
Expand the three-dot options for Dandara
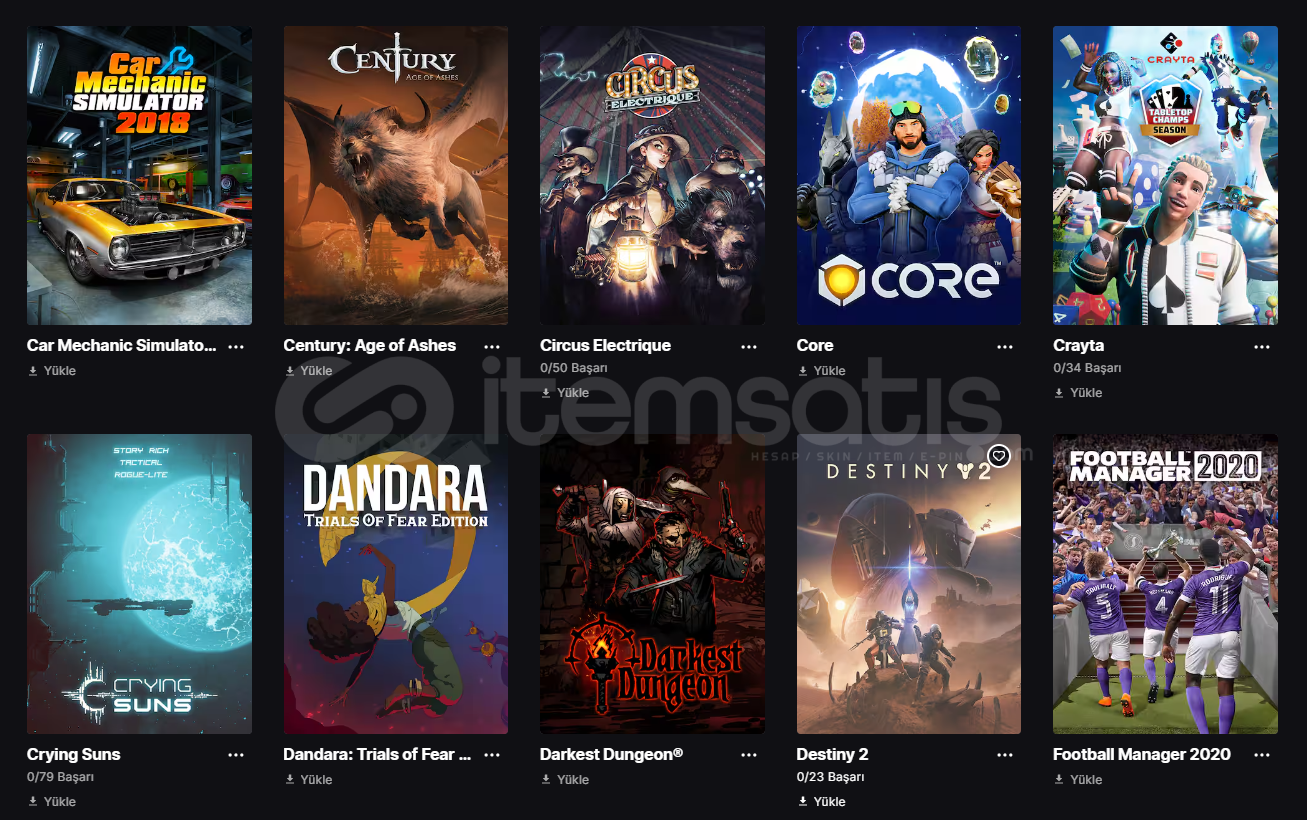[492, 755]
